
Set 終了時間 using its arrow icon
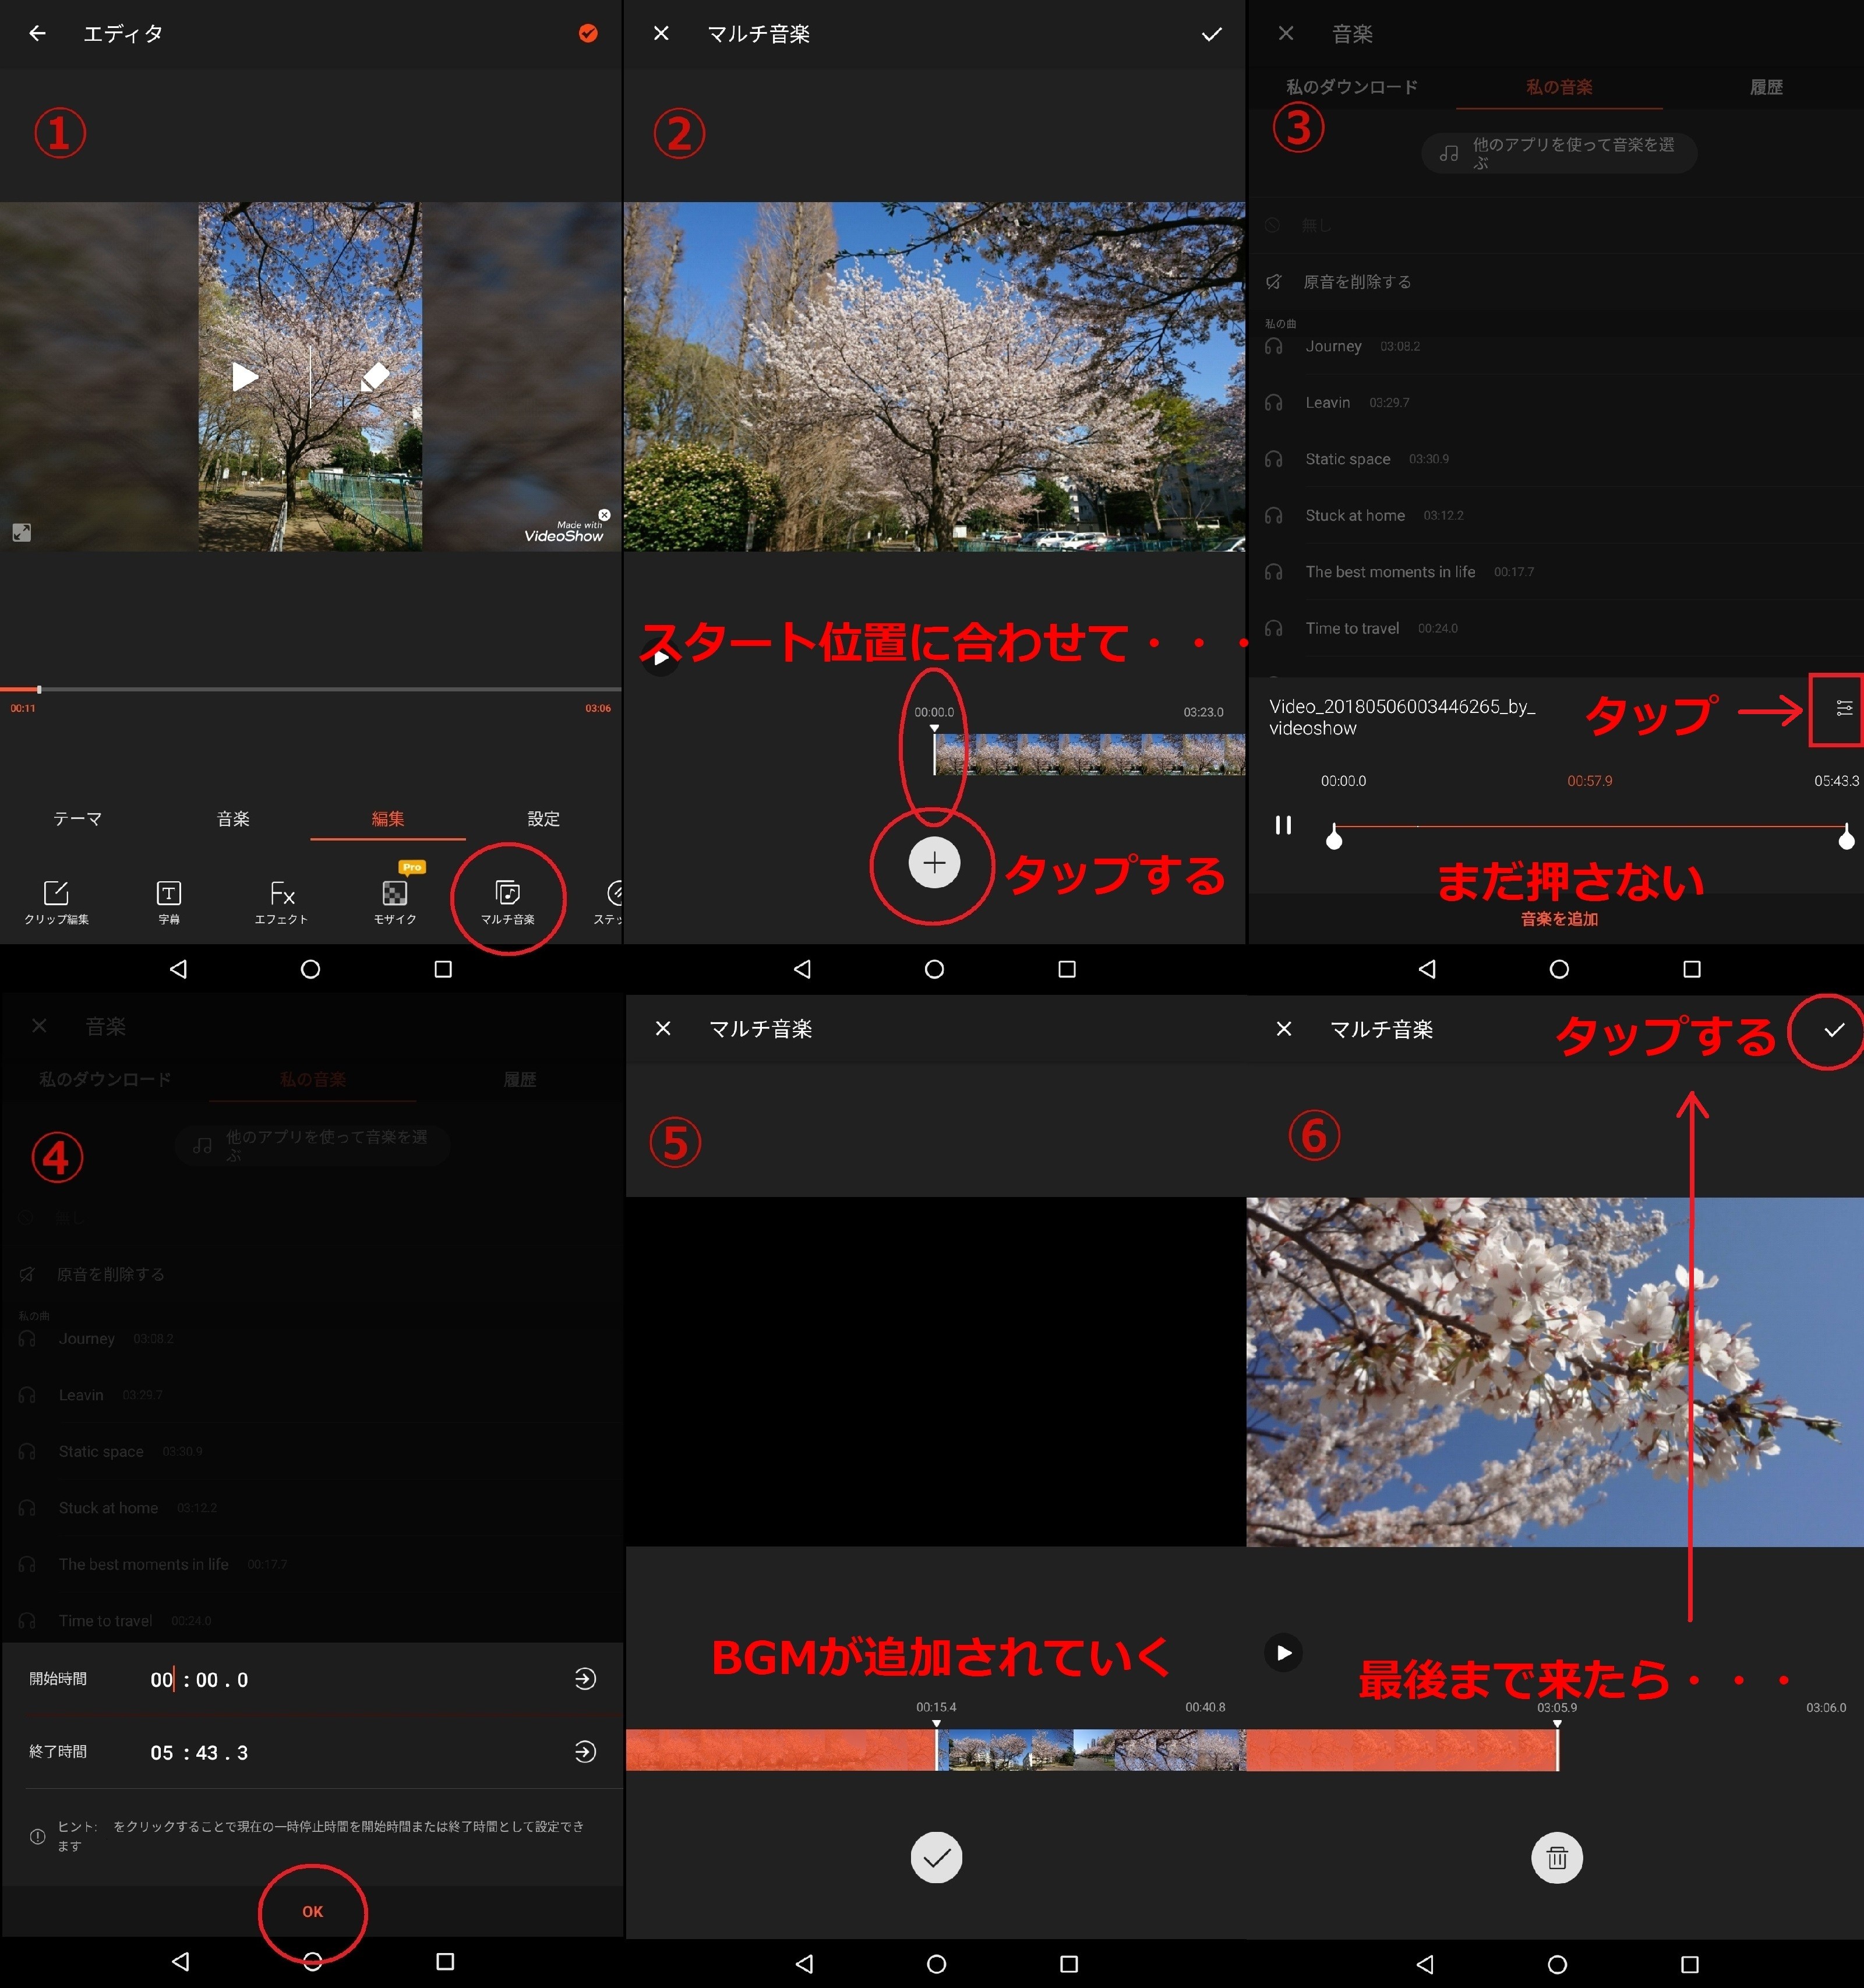586,1752
